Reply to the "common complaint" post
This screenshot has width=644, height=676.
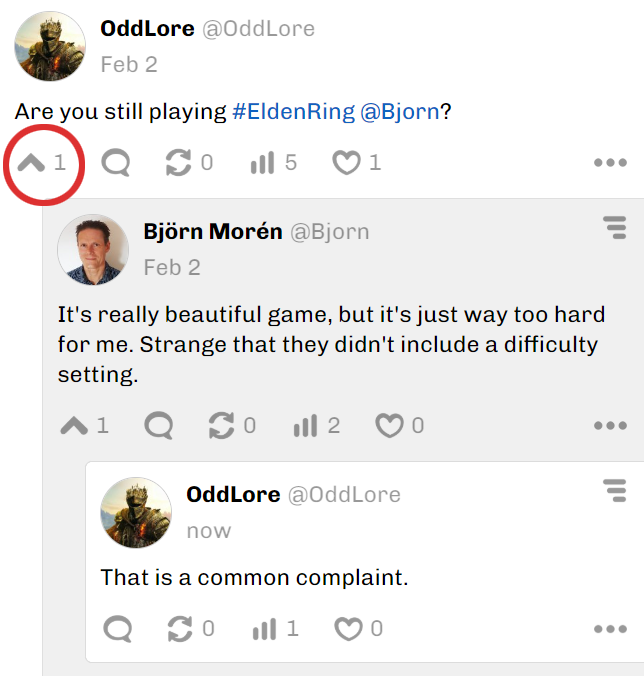[117, 629]
